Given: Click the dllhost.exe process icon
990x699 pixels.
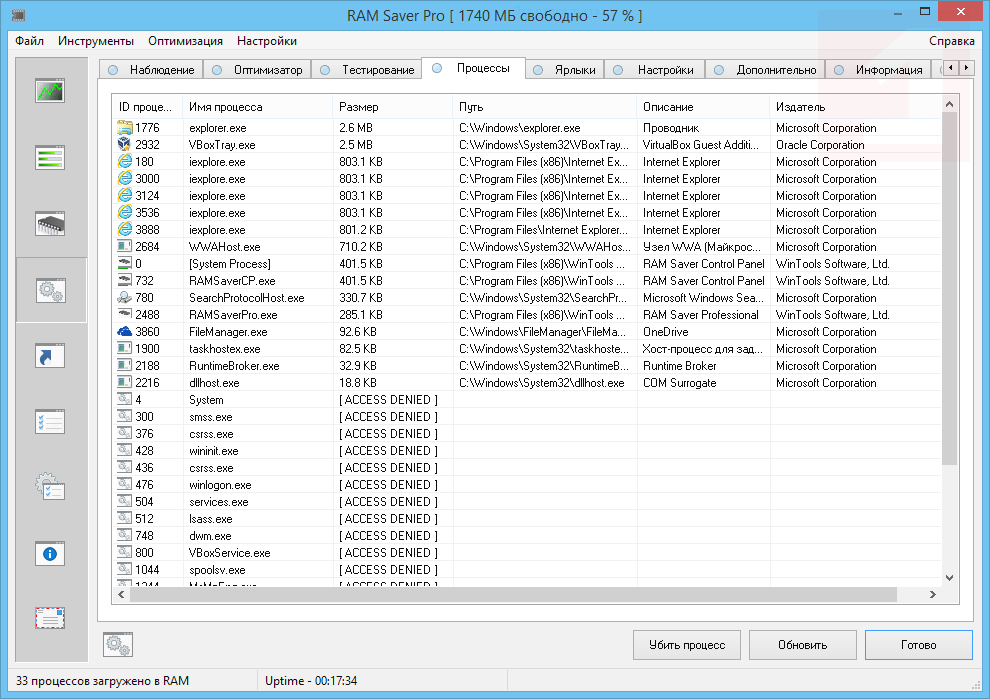Looking at the screenshot, I should coord(125,383).
